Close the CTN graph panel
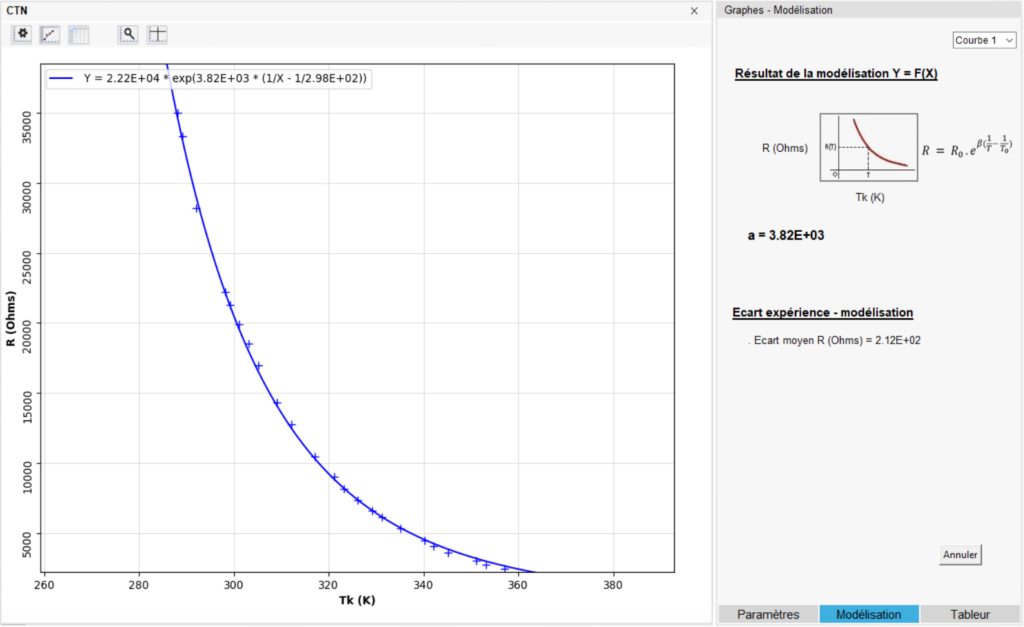 coord(694,10)
